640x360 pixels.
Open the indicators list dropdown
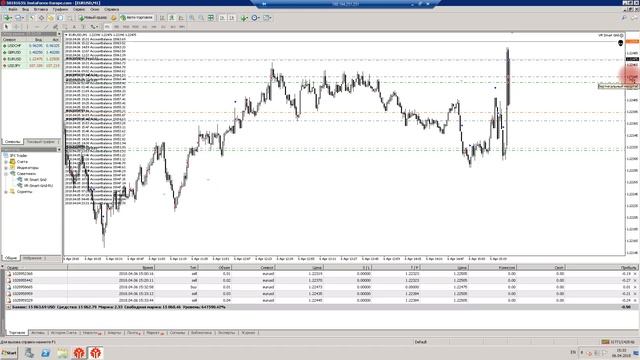244,18
